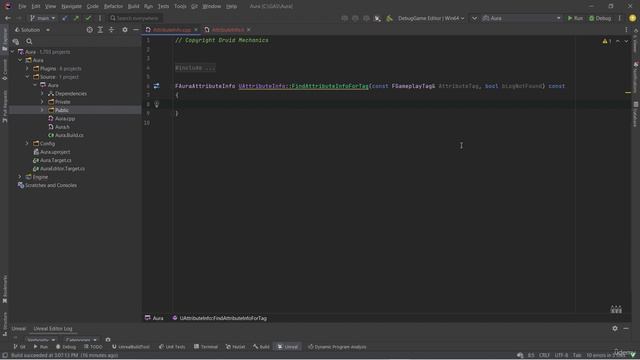Click the git push arrow icon
Image resolution: width=640 pixels, height=360 pixels.
click(x=76, y=18)
